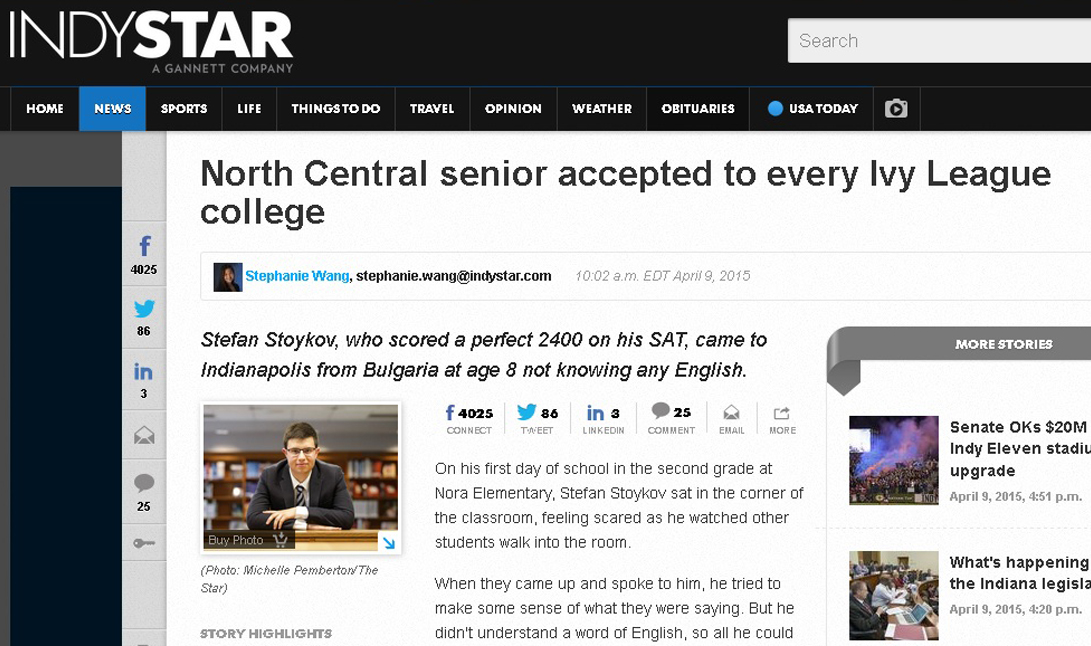The image size is (1091, 646).
Task: Expand the article photo with arrow icon
Action: [x=387, y=542]
